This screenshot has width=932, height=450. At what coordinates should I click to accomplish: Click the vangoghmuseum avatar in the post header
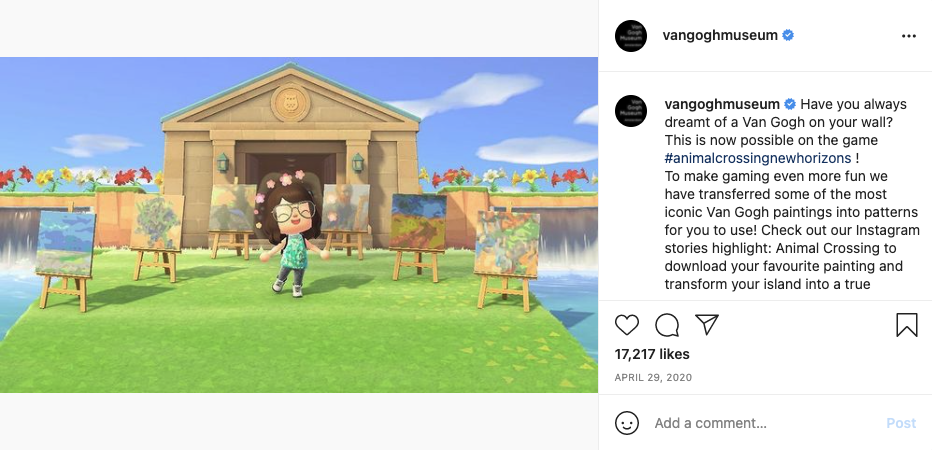coord(631,36)
